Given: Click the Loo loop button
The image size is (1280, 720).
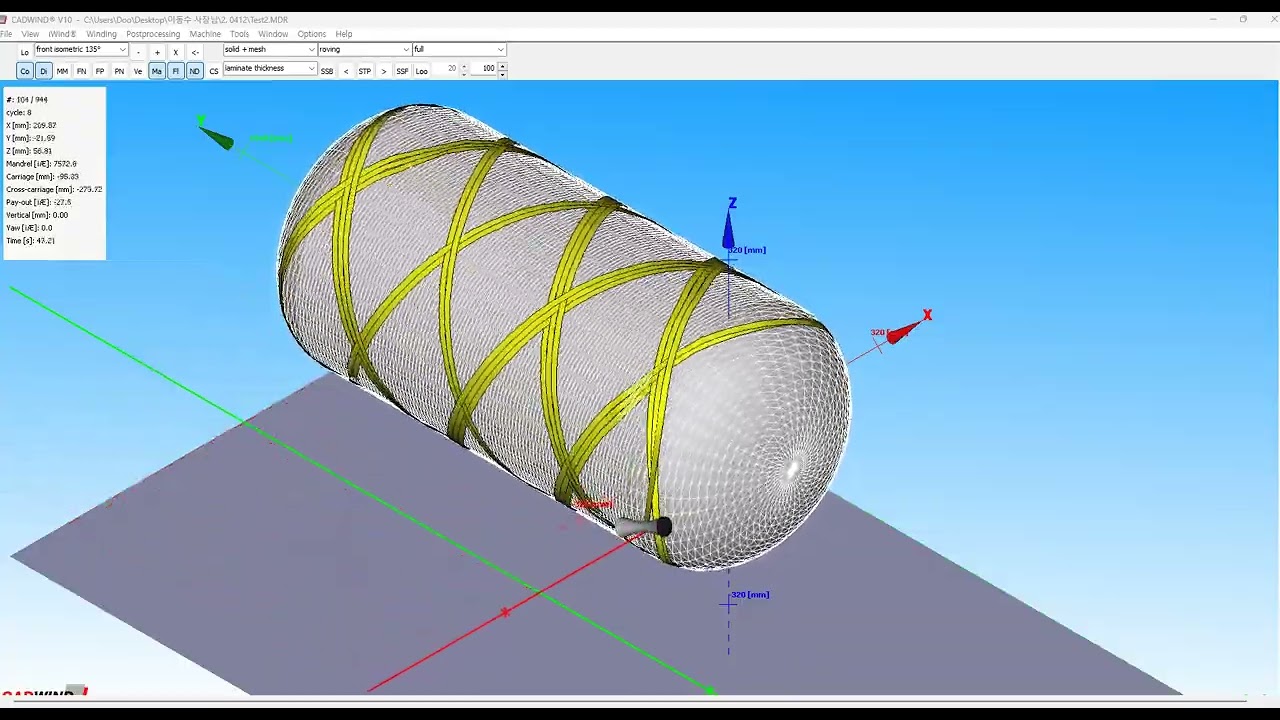Looking at the screenshot, I should 422,71.
